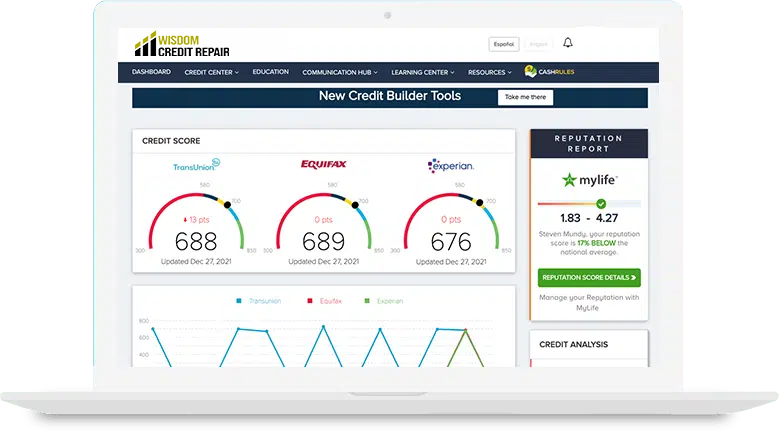Click the Take me there button

[525, 97]
